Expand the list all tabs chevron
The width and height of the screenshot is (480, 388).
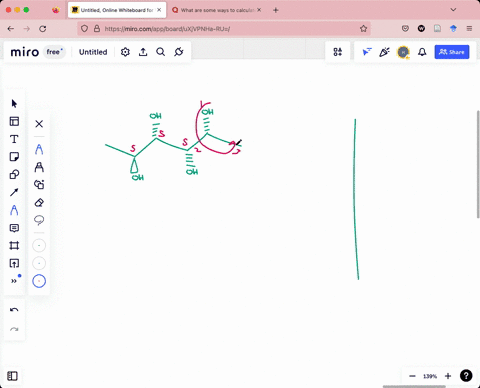pyautogui.click(x=453, y=10)
